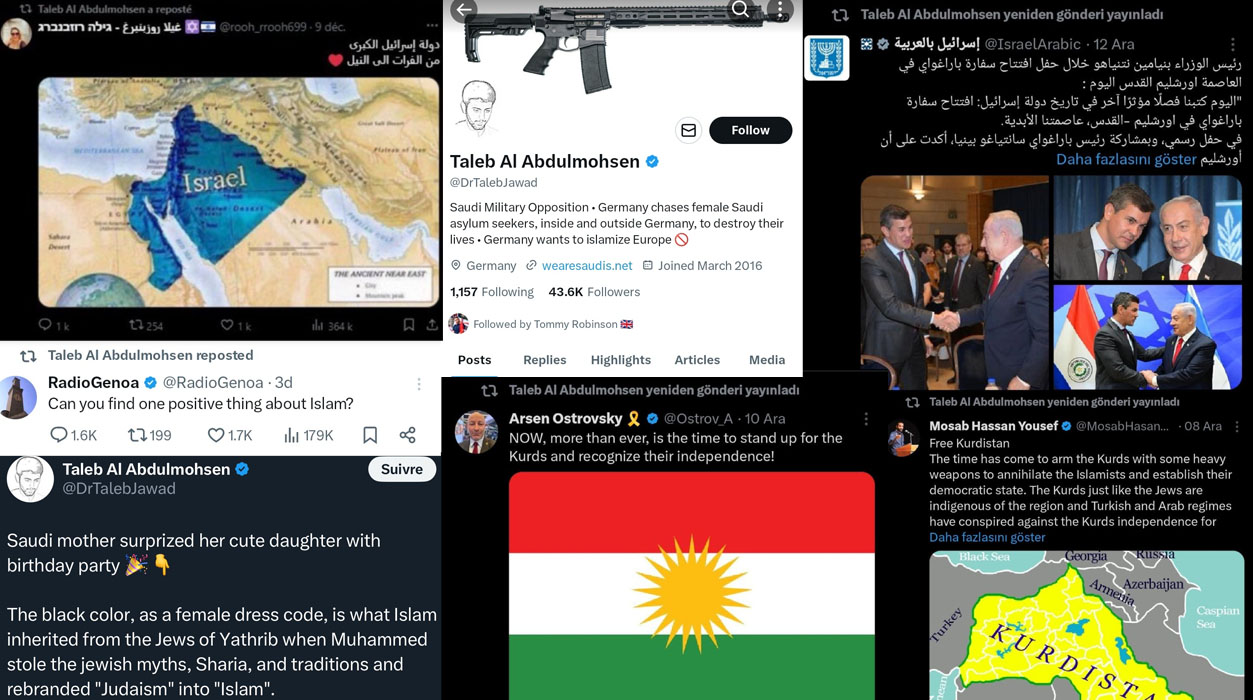Expand 'Daha fazlasını göster' in the IsraelArabic post
The width and height of the screenshot is (1253, 700).
coord(1126,159)
